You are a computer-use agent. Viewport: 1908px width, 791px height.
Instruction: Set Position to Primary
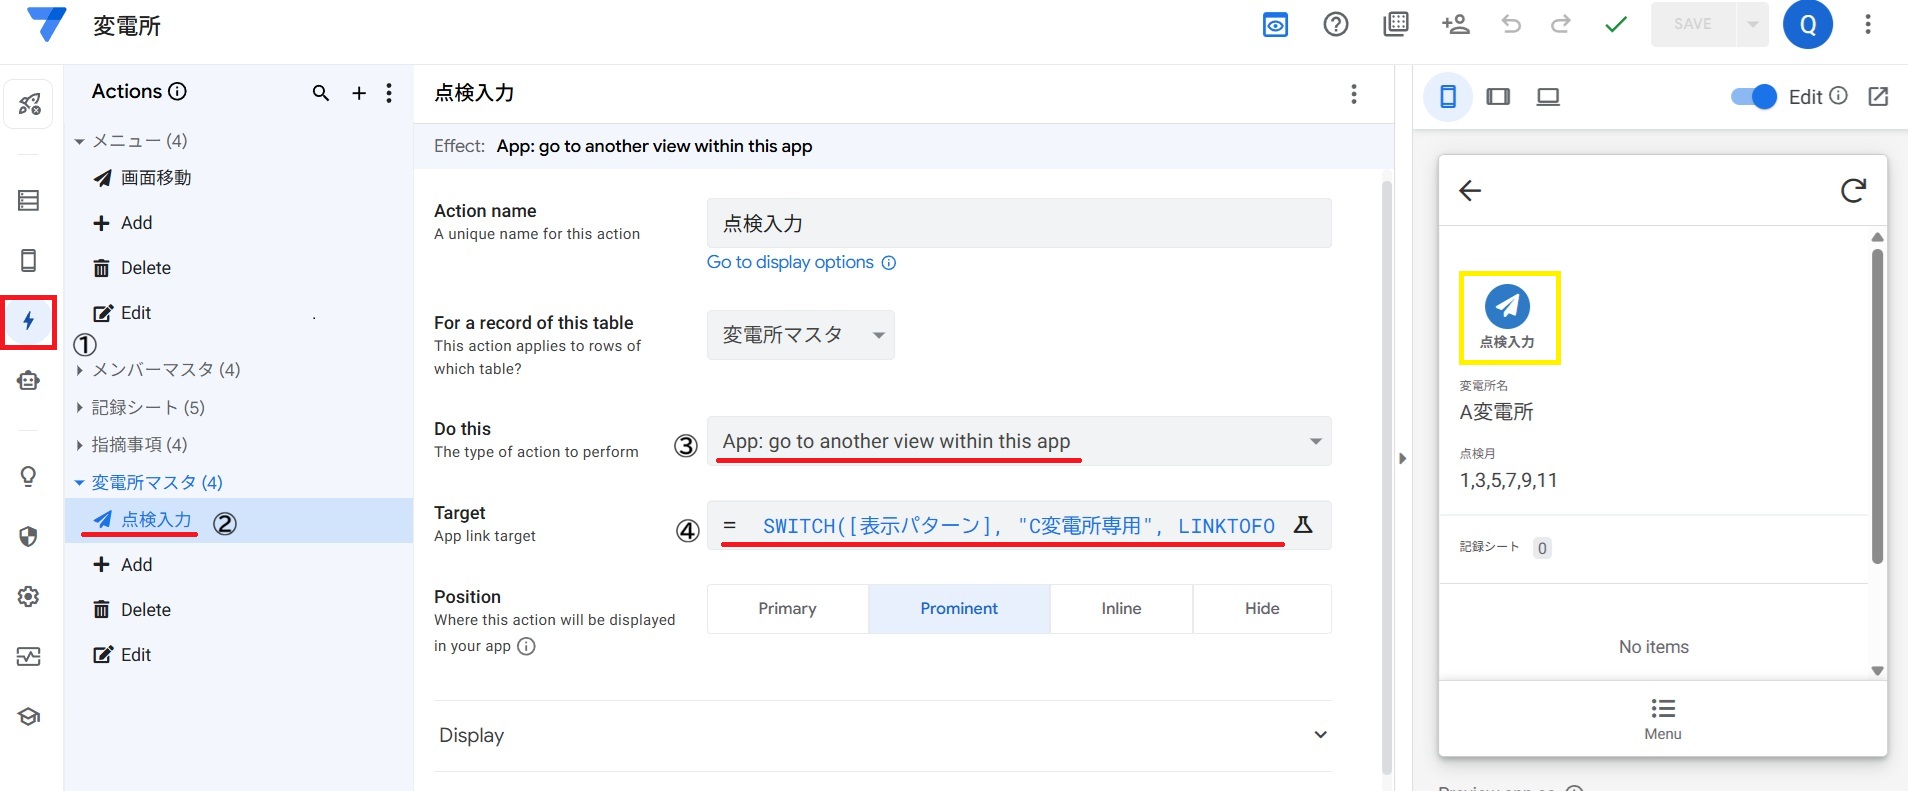(787, 609)
